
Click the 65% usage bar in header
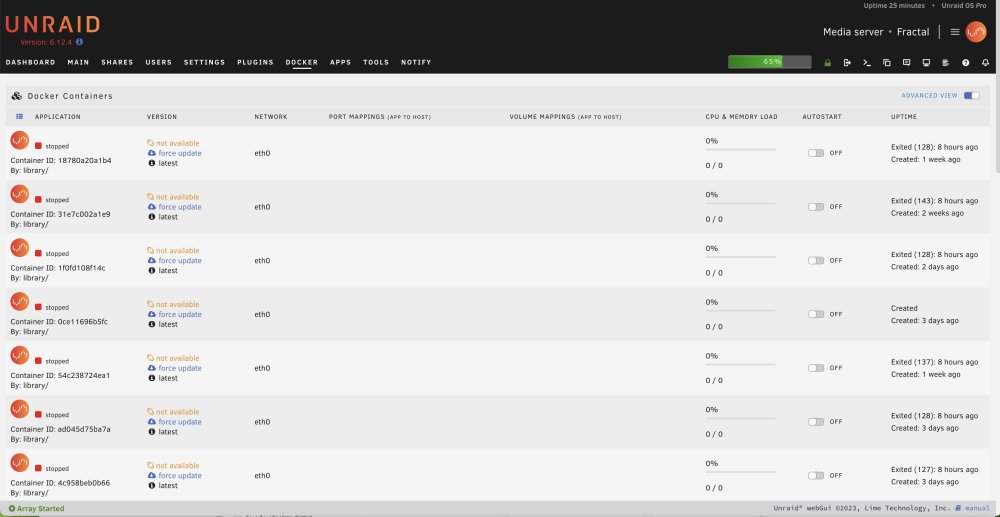coord(770,62)
